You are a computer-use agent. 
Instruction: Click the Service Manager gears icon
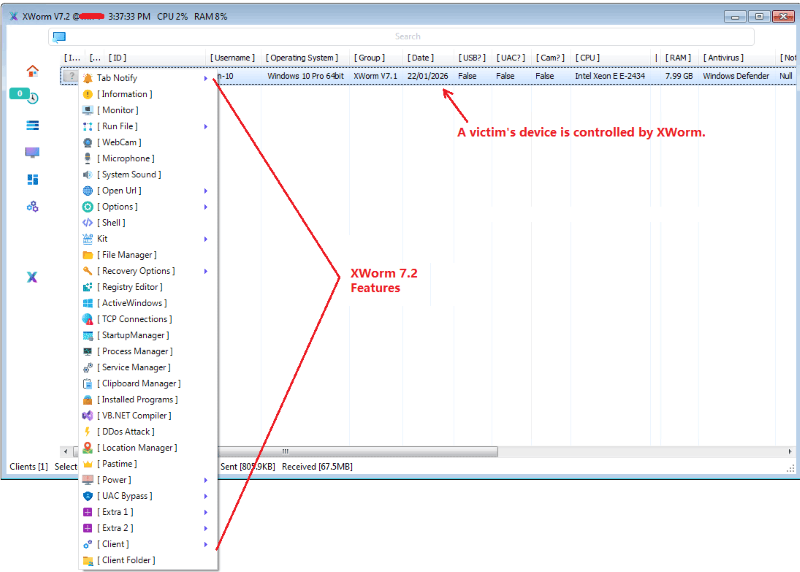coord(88,367)
